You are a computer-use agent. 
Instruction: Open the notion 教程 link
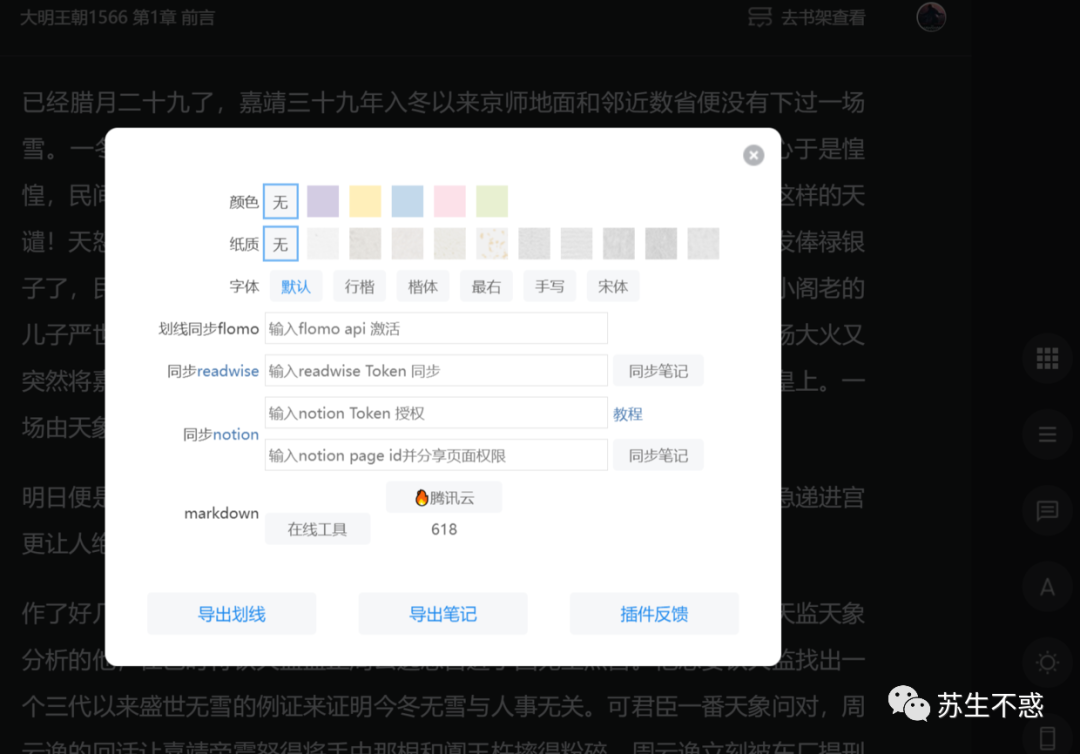click(x=627, y=414)
